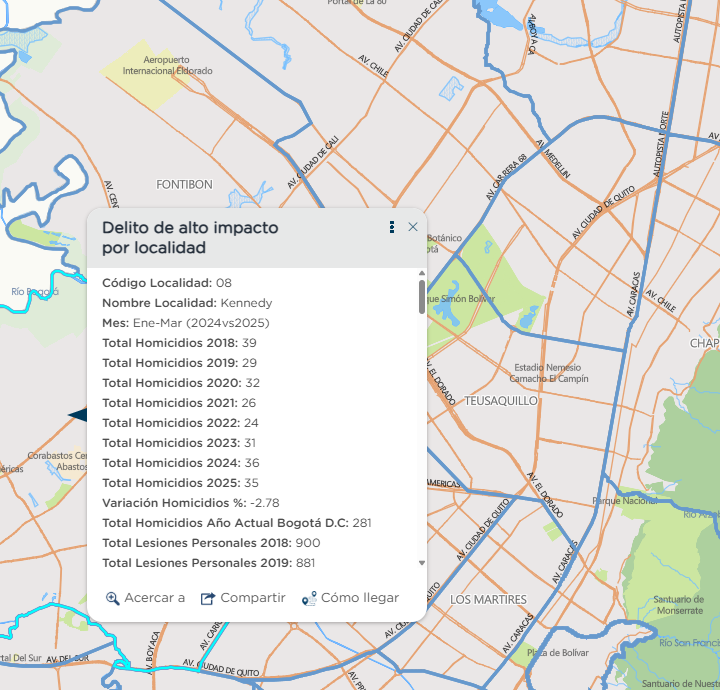Select Estadio Nemesio Camacho El Campín on map
The width and height of the screenshot is (720, 690).
click(x=547, y=373)
